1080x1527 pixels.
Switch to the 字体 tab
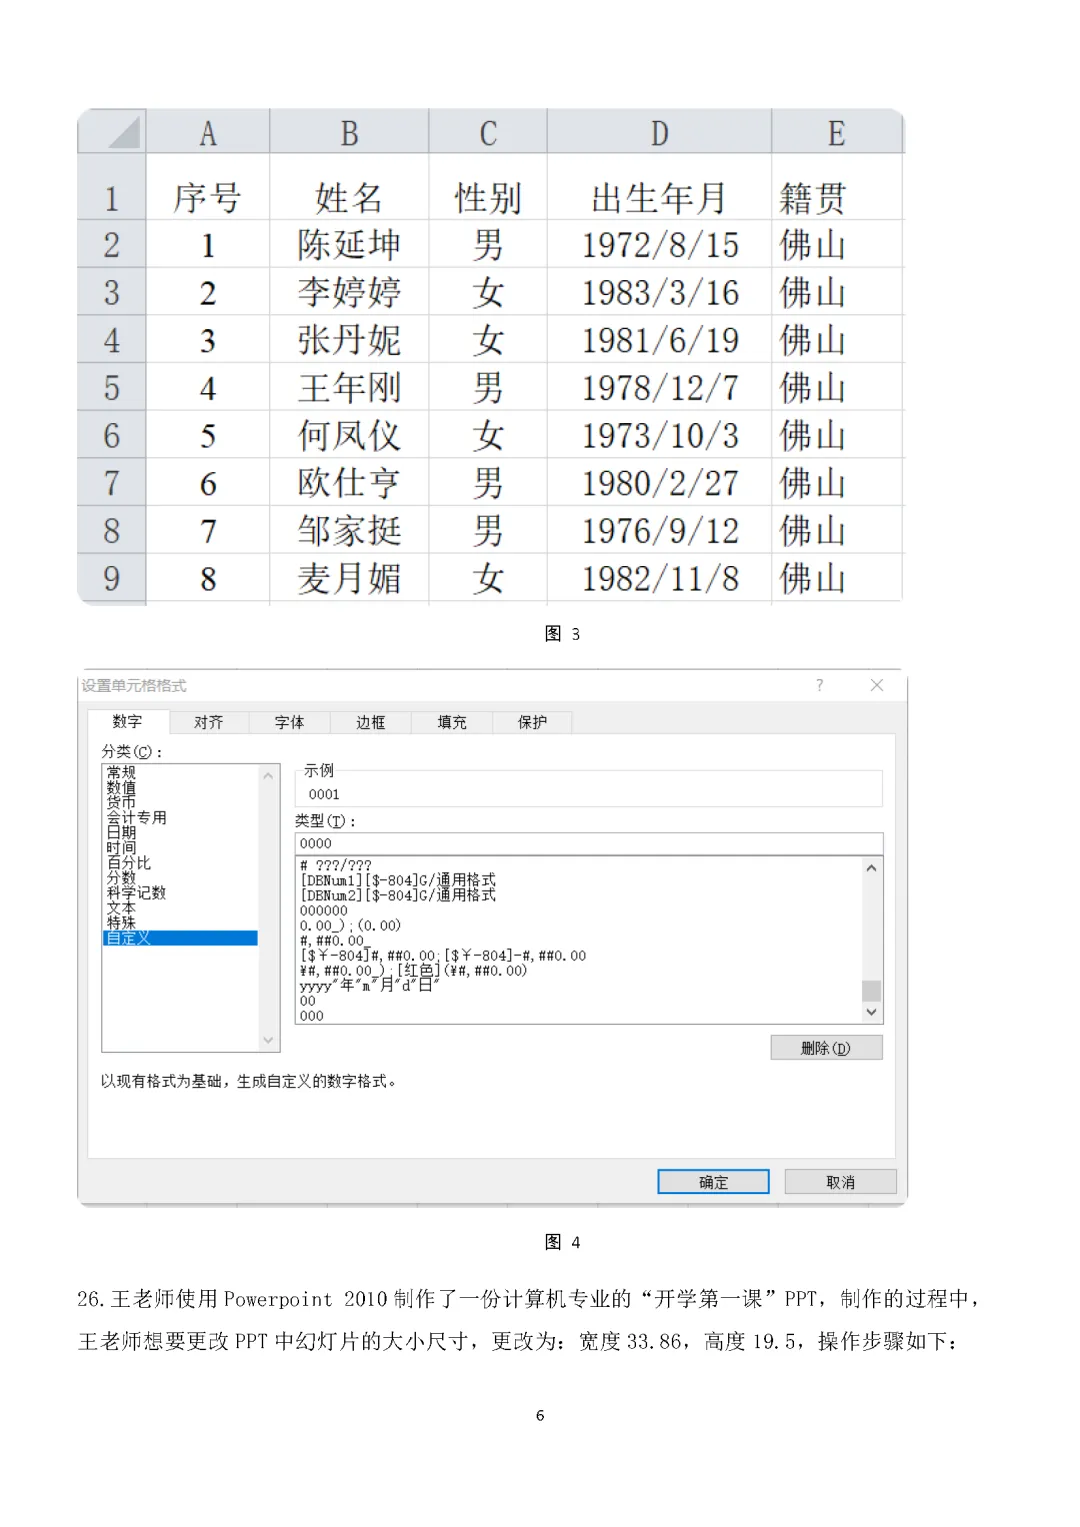[x=289, y=722]
